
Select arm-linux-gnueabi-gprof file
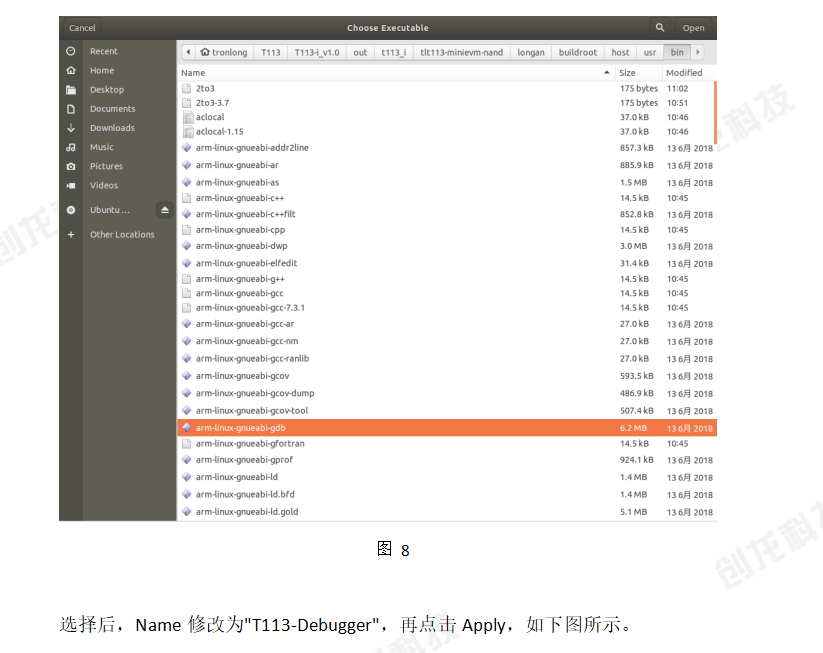[x=447, y=460]
